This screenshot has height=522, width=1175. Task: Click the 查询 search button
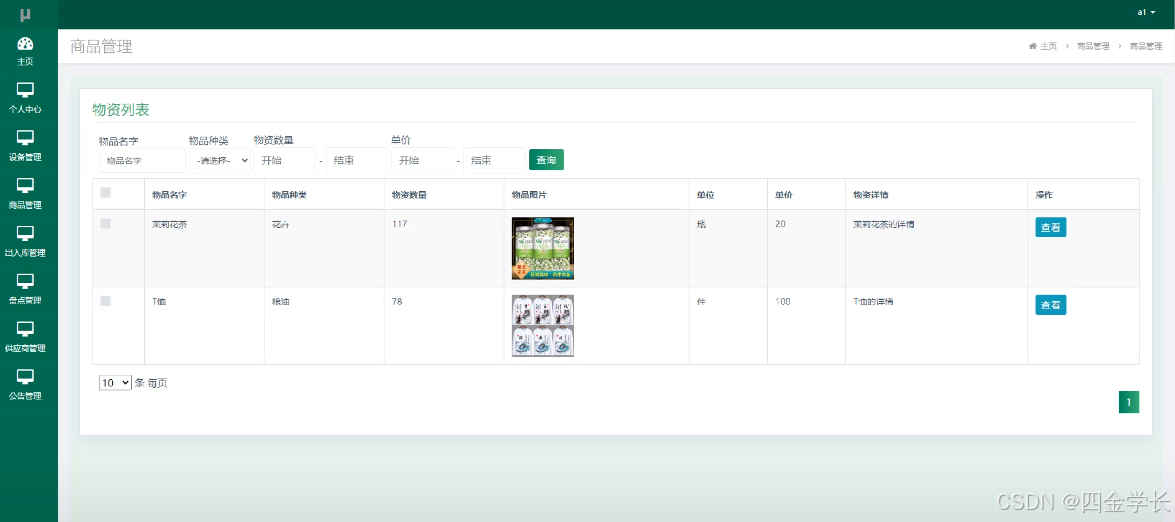click(x=546, y=160)
